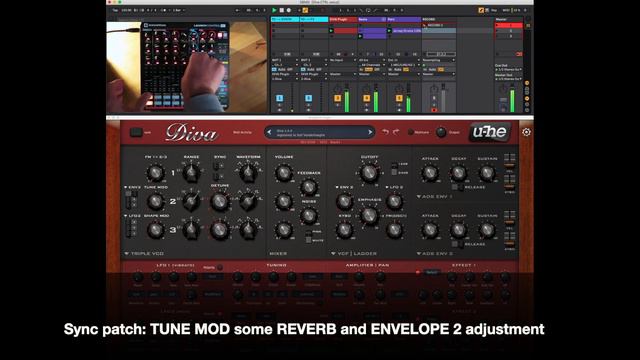This screenshot has width=640, height=360.
Task: Click the Mixer Feedback knob
Action: click(309, 187)
